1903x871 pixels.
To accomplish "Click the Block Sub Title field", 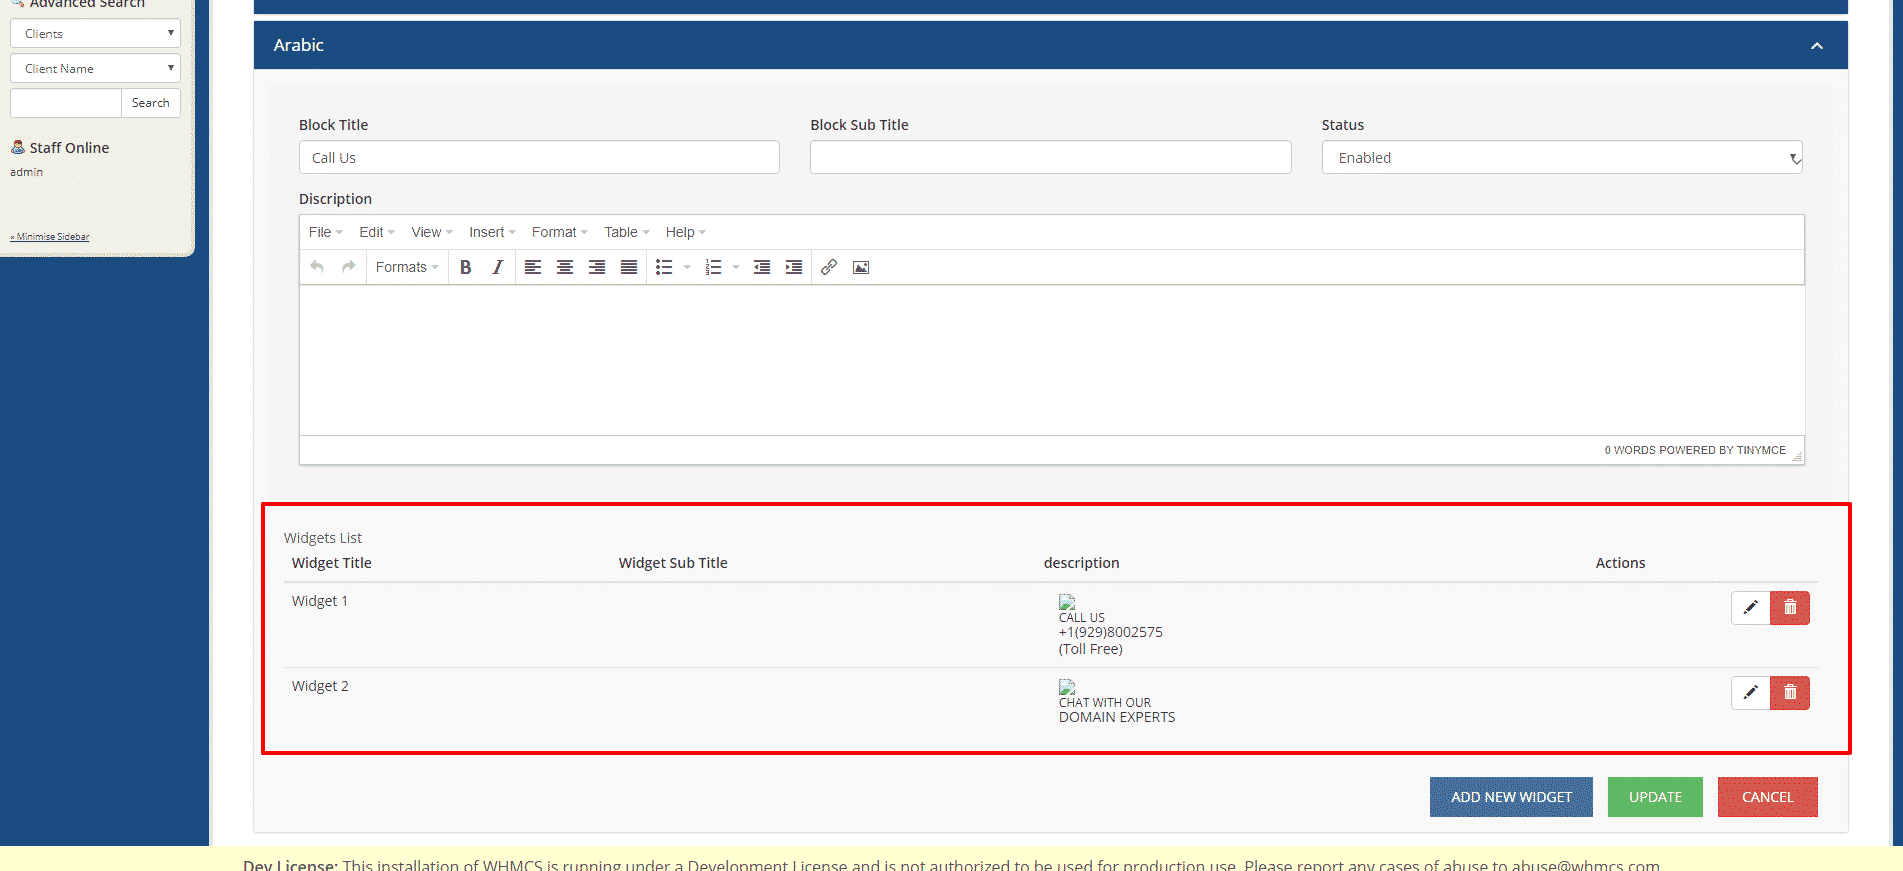I will click(1050, 158).
